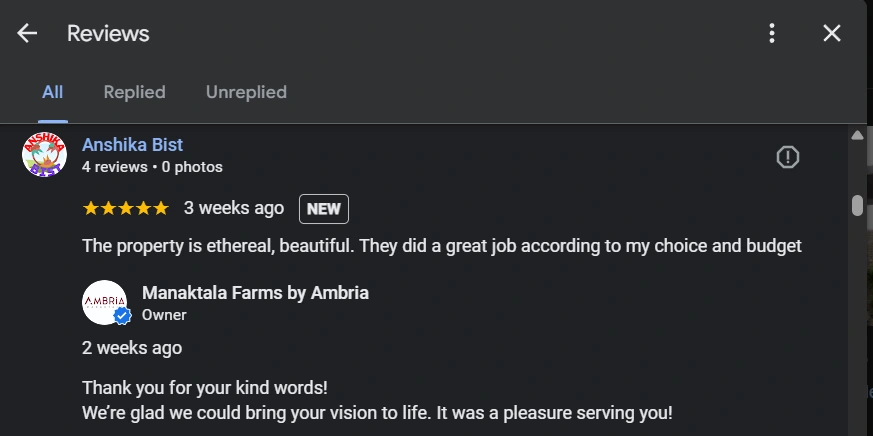Click the NEW badge on the review

[323, 209]
